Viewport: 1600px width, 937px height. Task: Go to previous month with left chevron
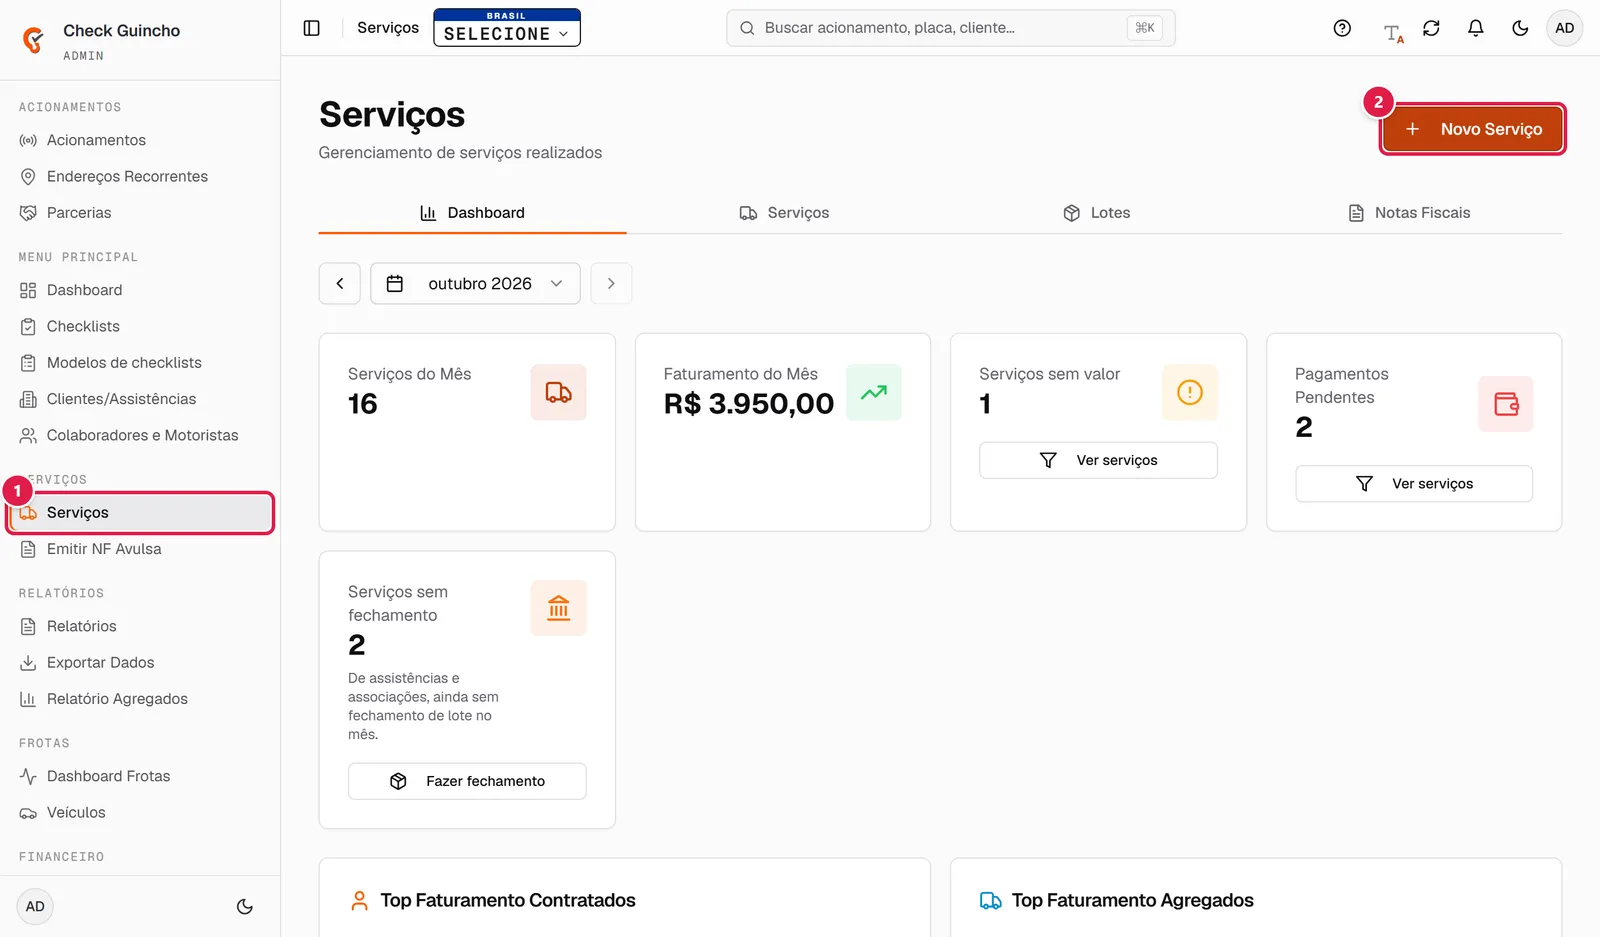point(340,284)
